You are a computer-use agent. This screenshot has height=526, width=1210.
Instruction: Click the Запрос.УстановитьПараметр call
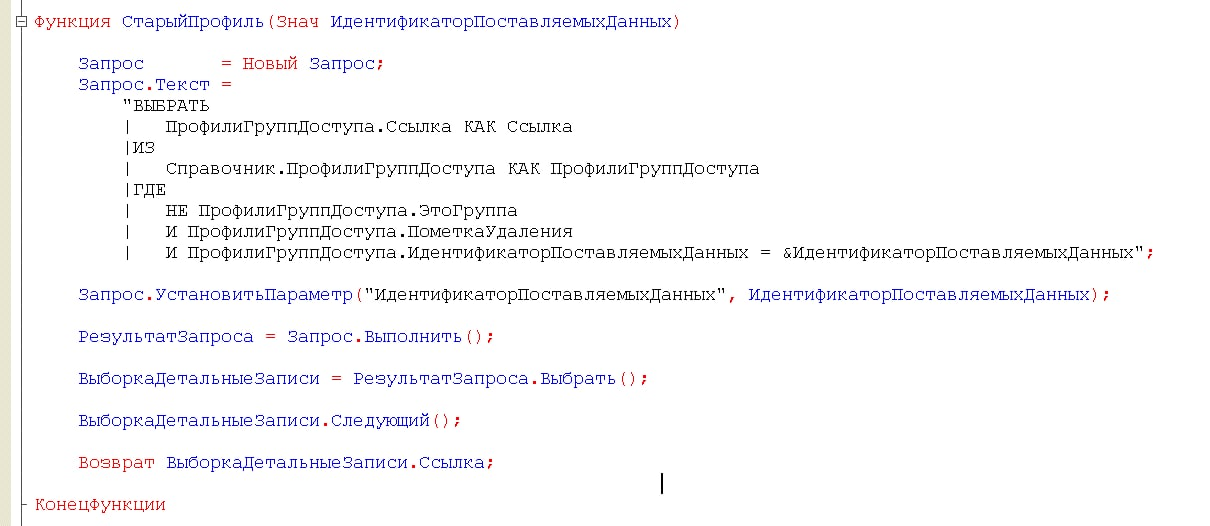[x=594, y=295]
